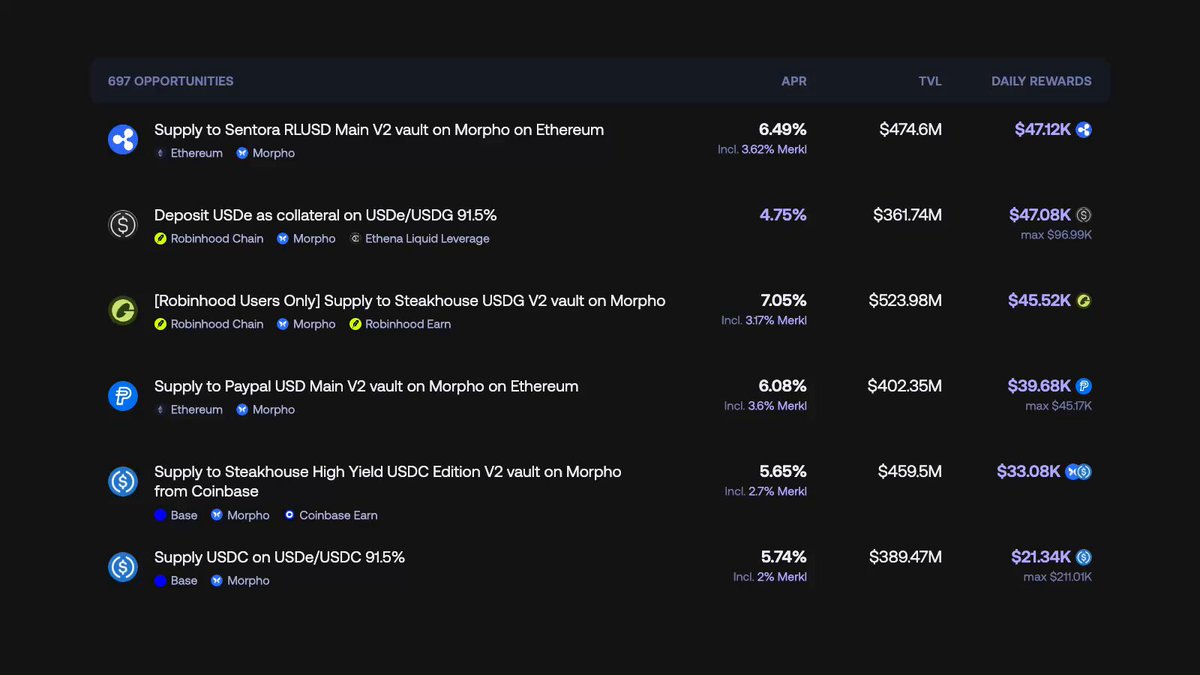This screenshot has height=675, width=1200.
Task: Click the reward token icon beside $47.08K
Action: pos(1083,215)
